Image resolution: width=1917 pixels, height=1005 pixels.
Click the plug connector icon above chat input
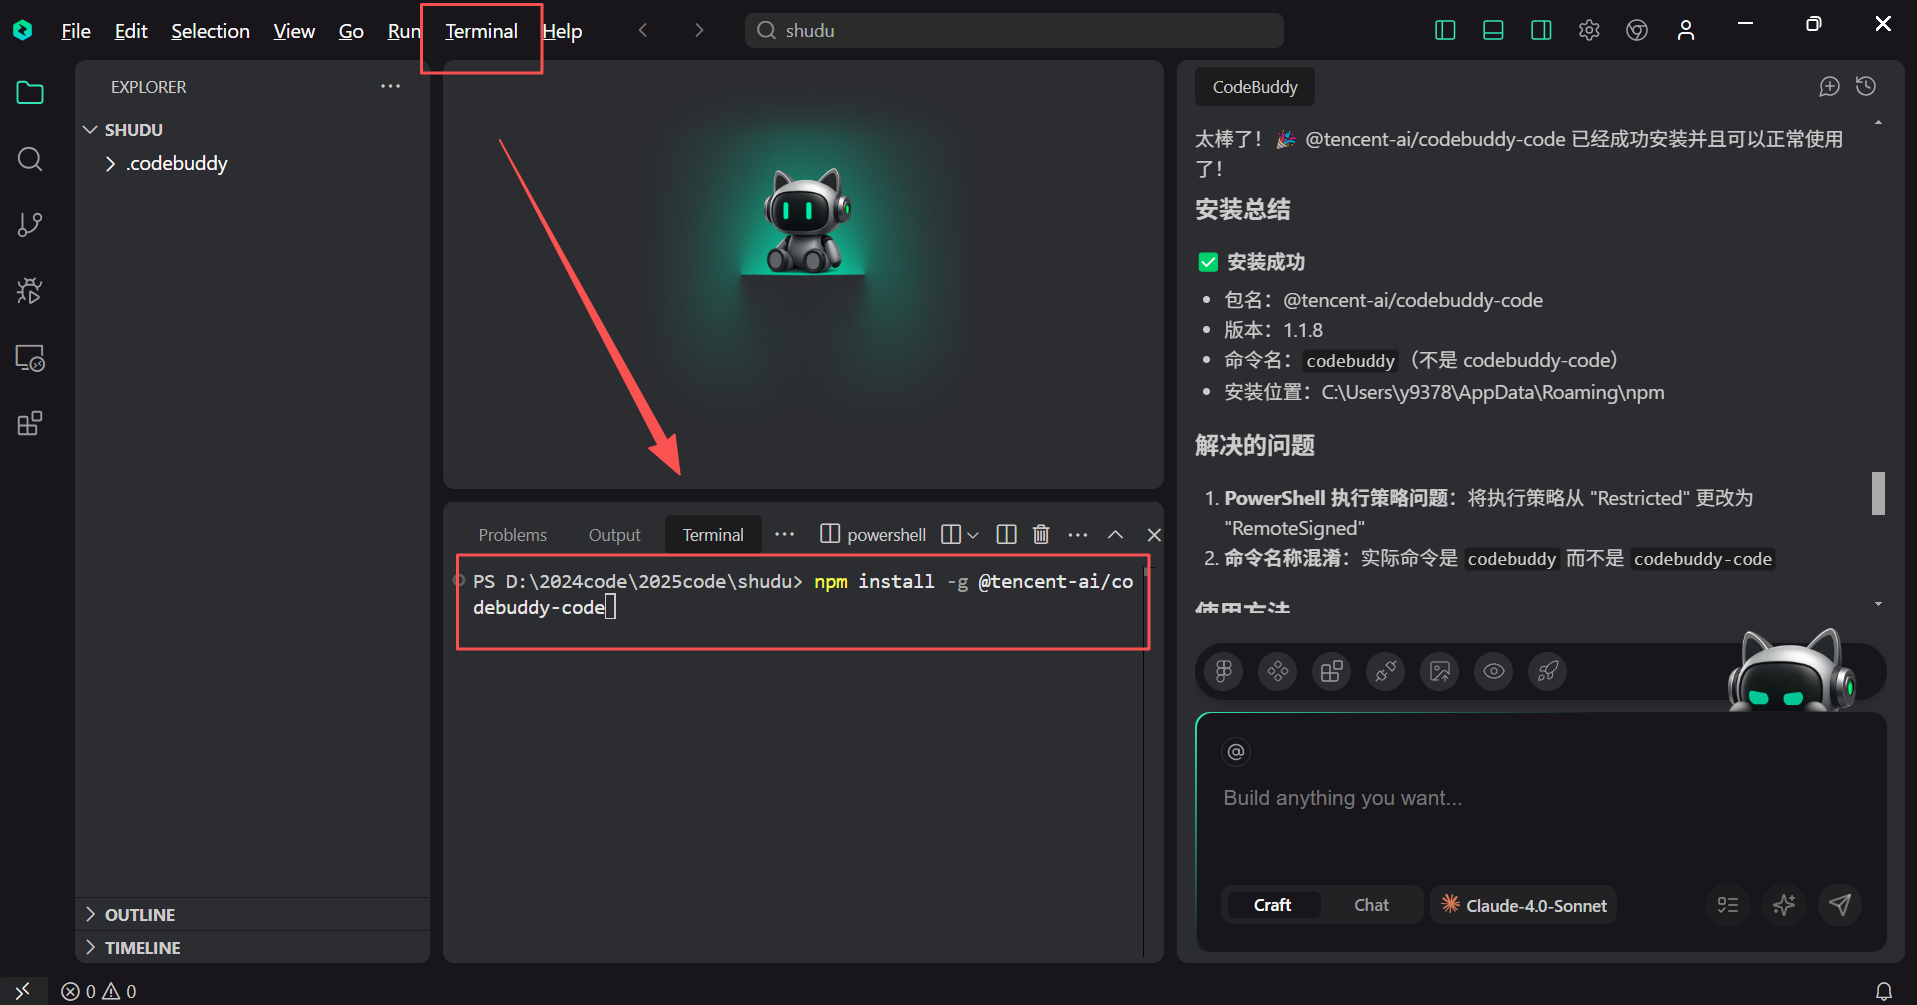[x=1386, y=671]
